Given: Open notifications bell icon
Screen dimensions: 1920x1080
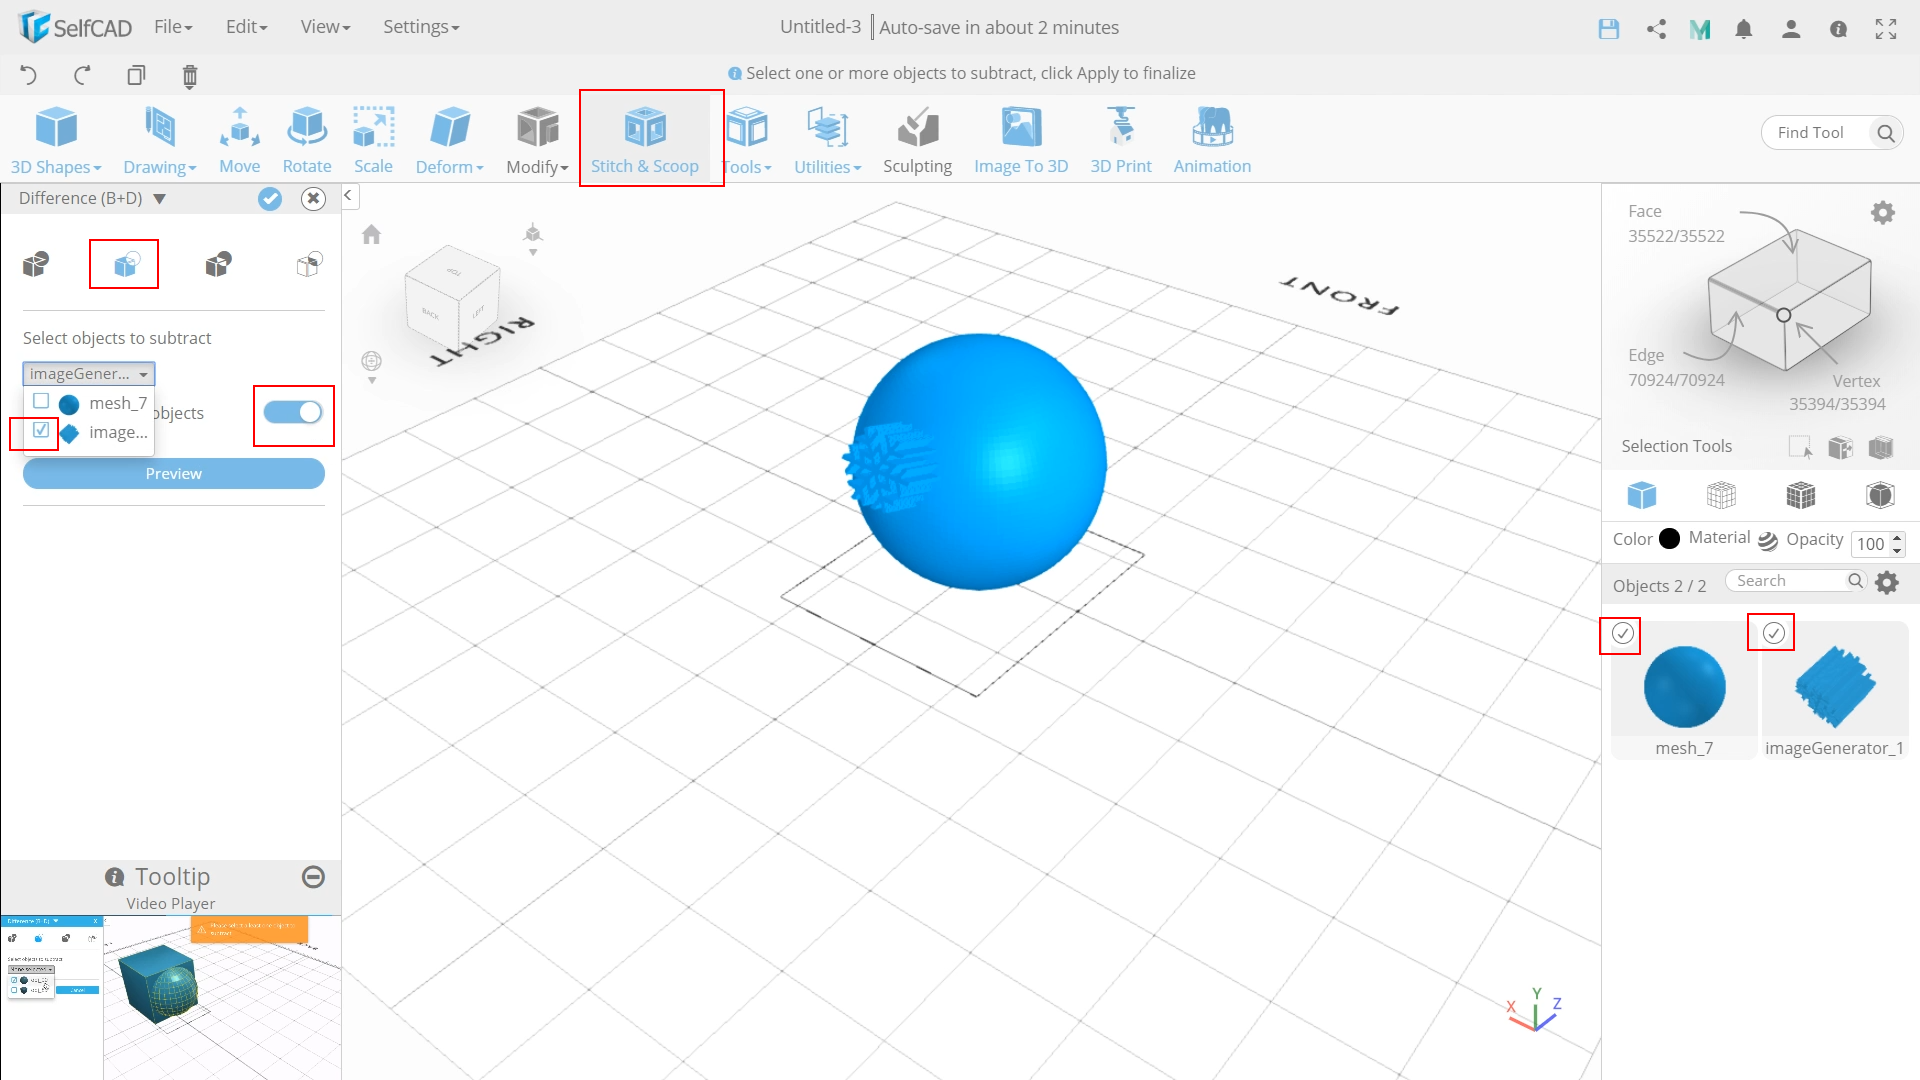Looking at the screenshot, I should coord(1744,29).
